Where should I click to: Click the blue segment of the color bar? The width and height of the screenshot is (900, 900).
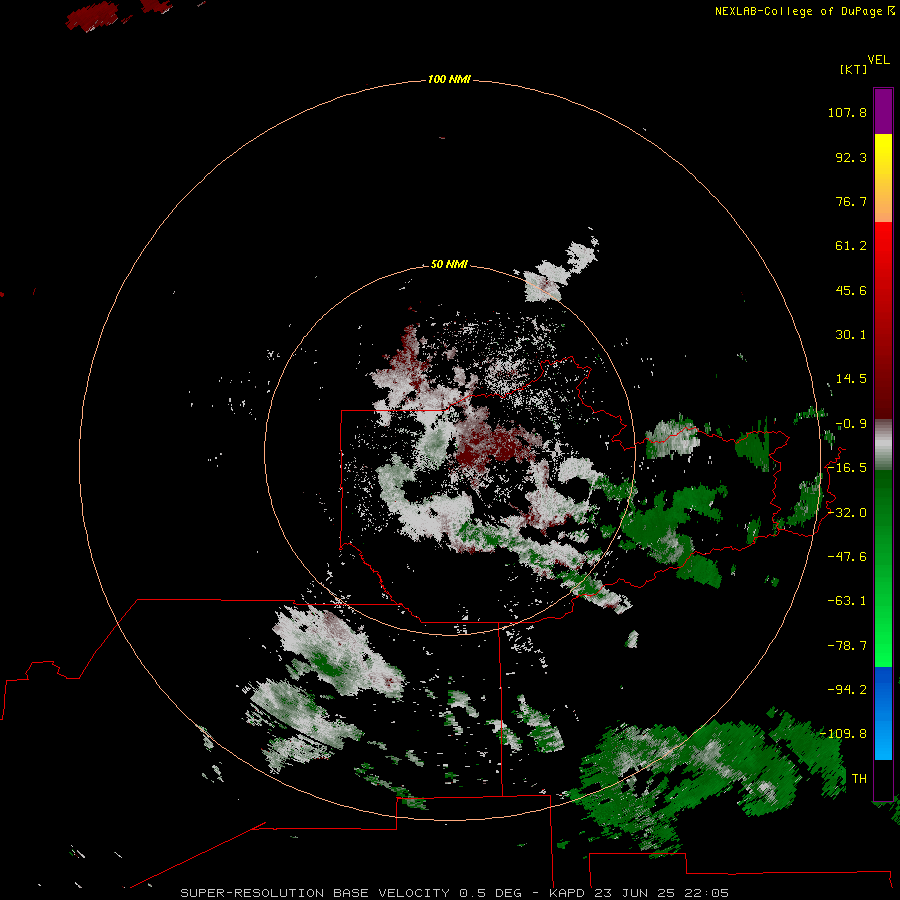[x=883, y=713]
